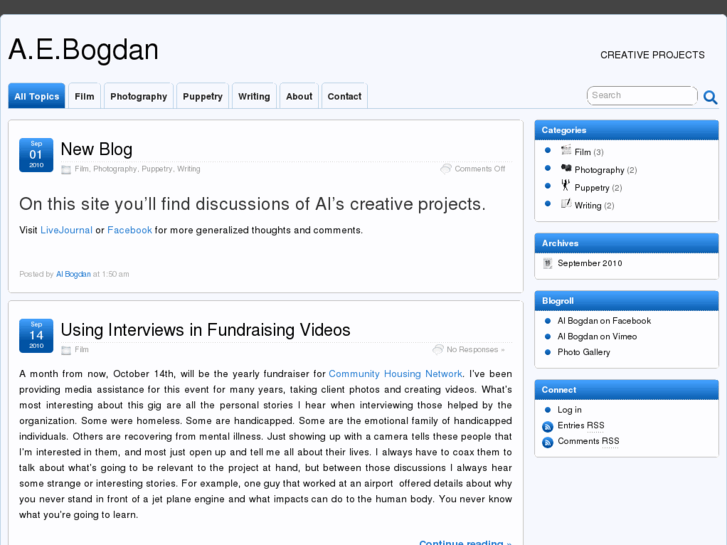Click the 'at 1:50 am' posted time text

[111, 274]
